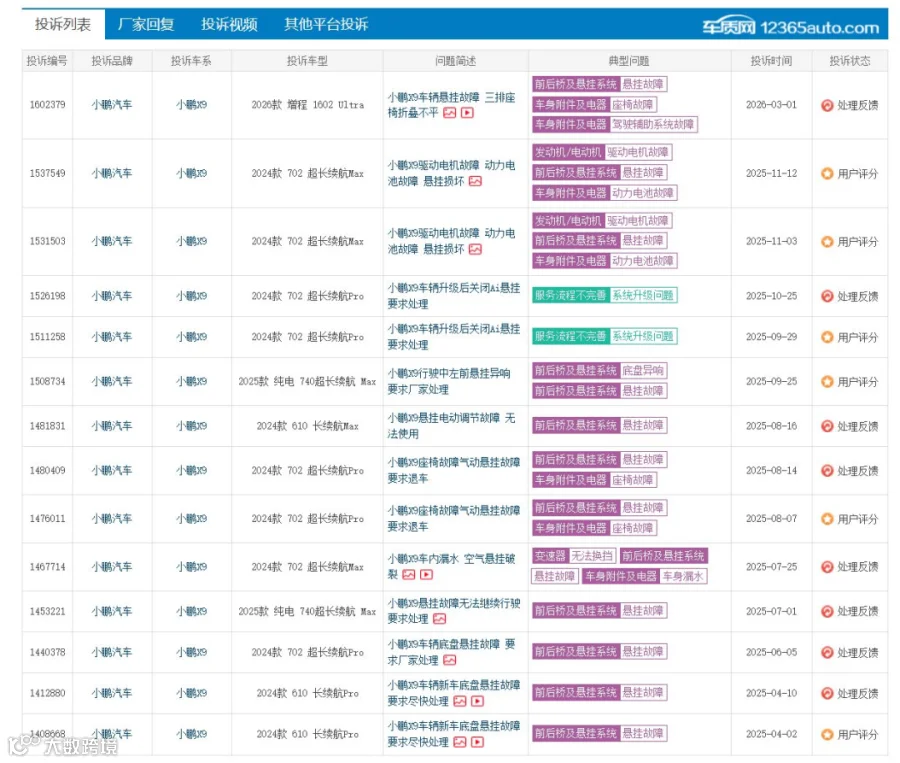
Task: Play video icon in complaint 1602379 description
Action: point(467,113)
